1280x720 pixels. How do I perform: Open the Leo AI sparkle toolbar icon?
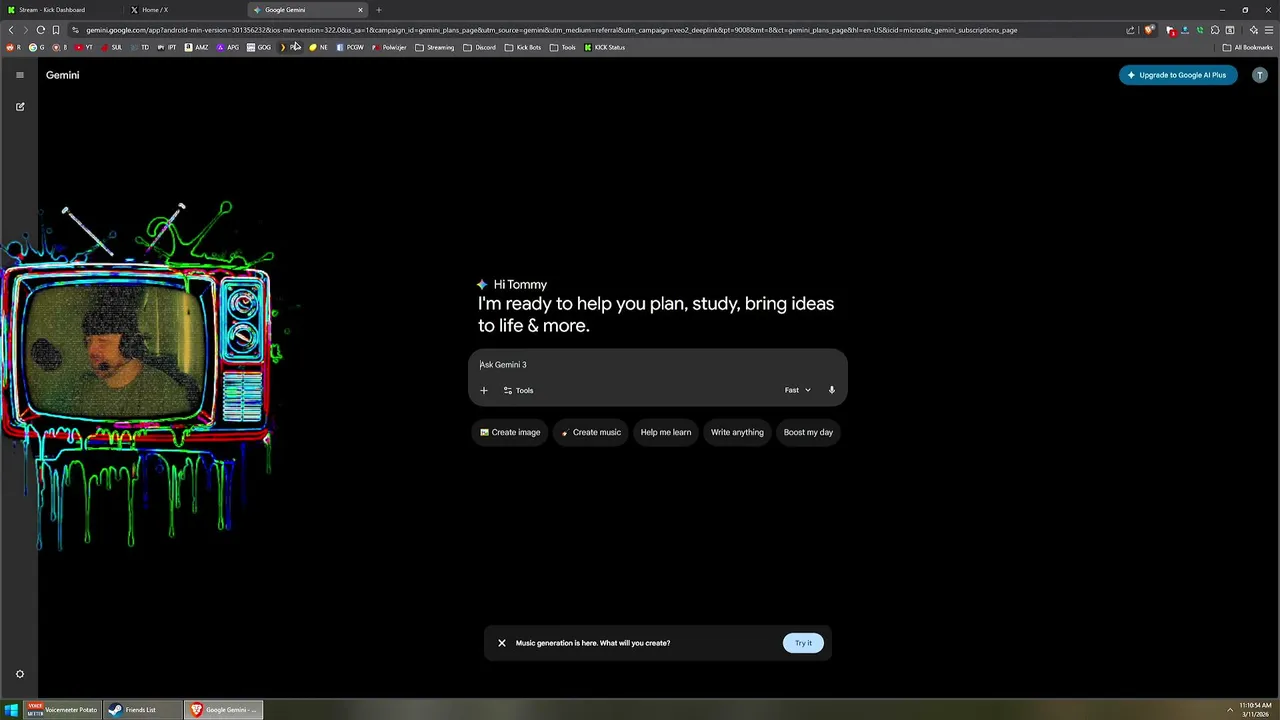[1254, 30]
